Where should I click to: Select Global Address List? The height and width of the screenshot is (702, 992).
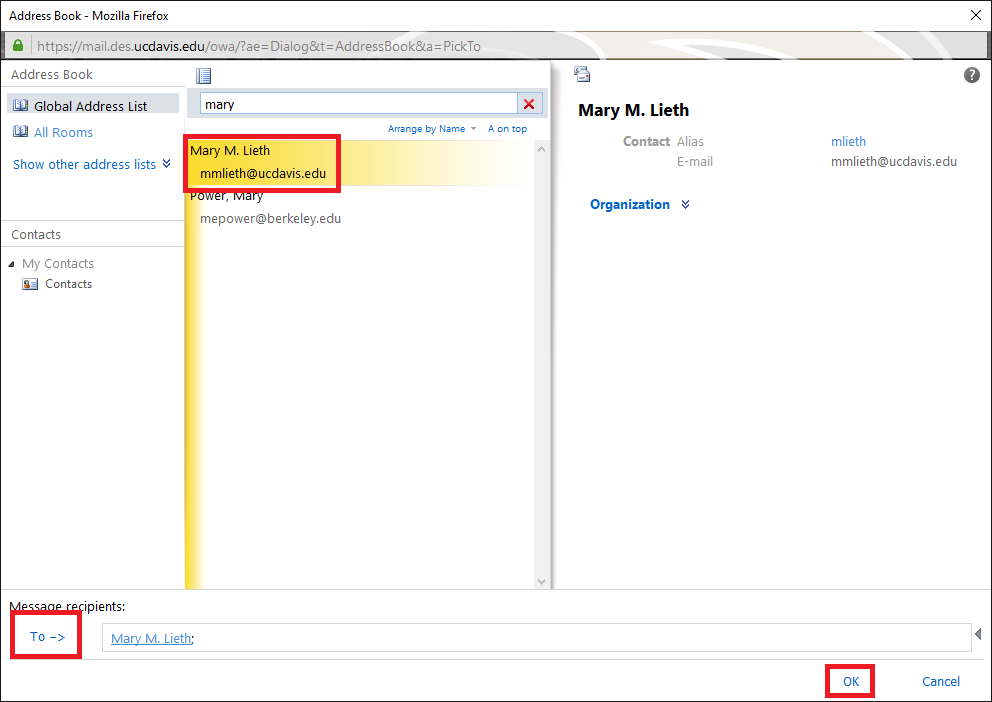pyautogui.click(x=93, y=106)
